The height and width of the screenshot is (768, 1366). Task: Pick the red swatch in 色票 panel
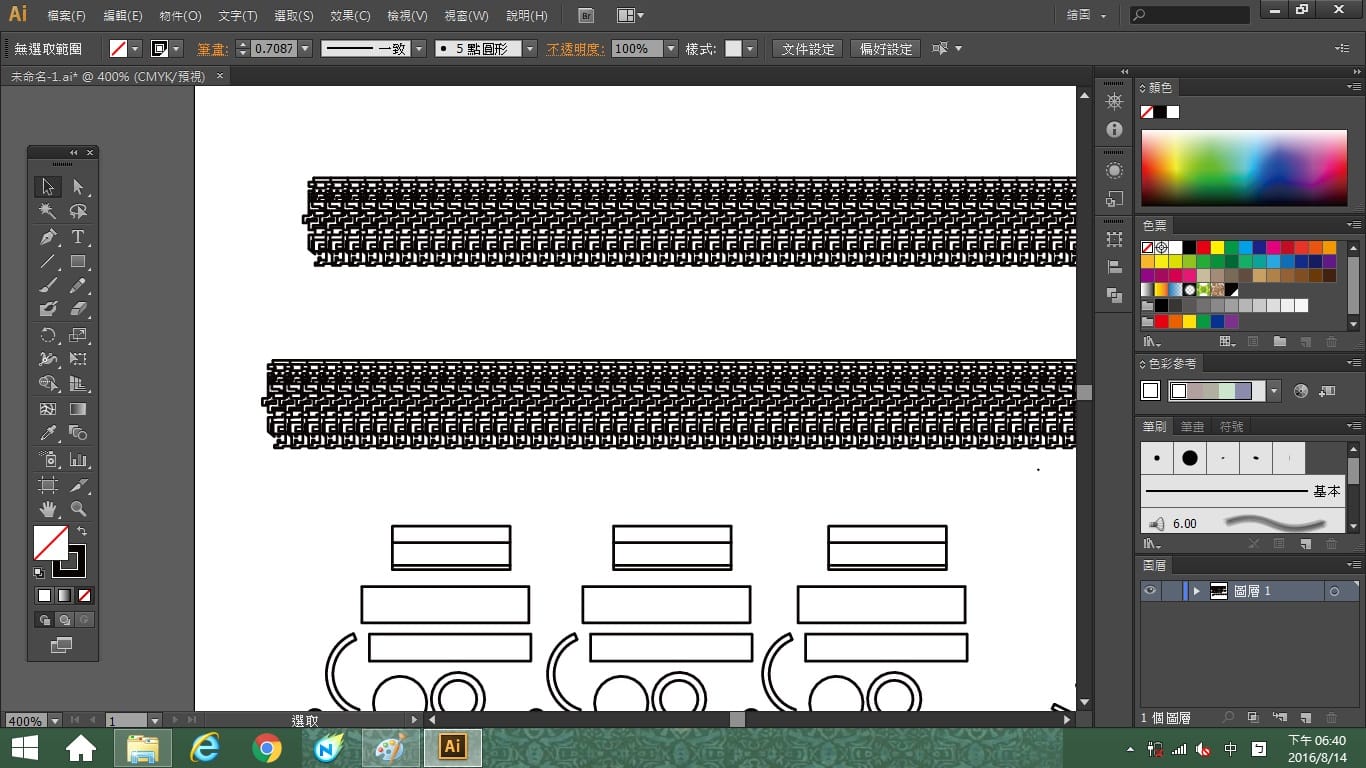[1204, 248]
